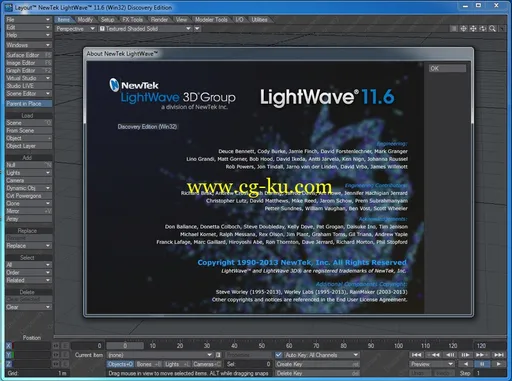This screenshot has height=381, width=512.
Task: Jump to the first frame
Action: 416,355
